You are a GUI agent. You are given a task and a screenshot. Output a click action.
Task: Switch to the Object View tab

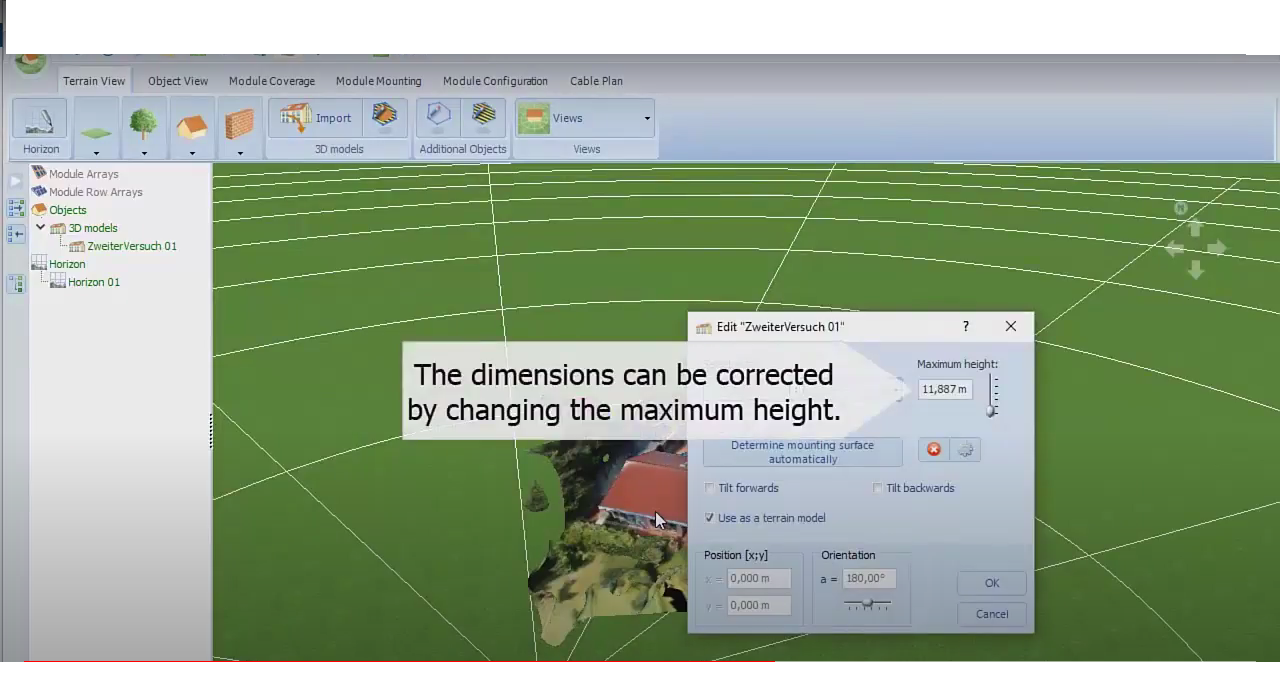click(178, 81)
